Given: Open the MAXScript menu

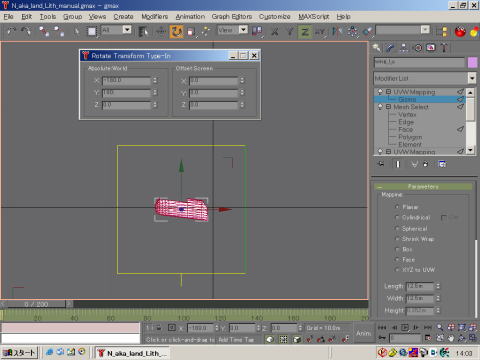Looking at the screenshot, I should pyautogui.click(x=314, y=16).
